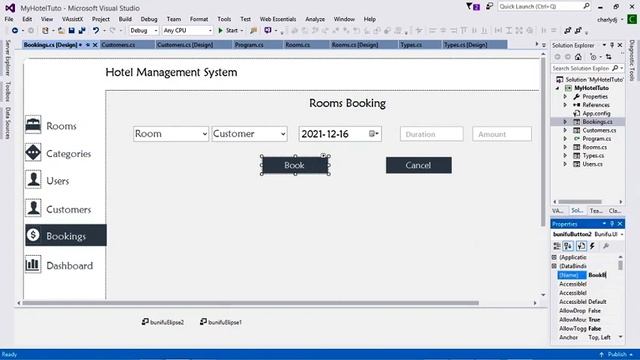Select App.config in Solution Explorer
This screenshot has height=360, width=640.
[596, 113]
